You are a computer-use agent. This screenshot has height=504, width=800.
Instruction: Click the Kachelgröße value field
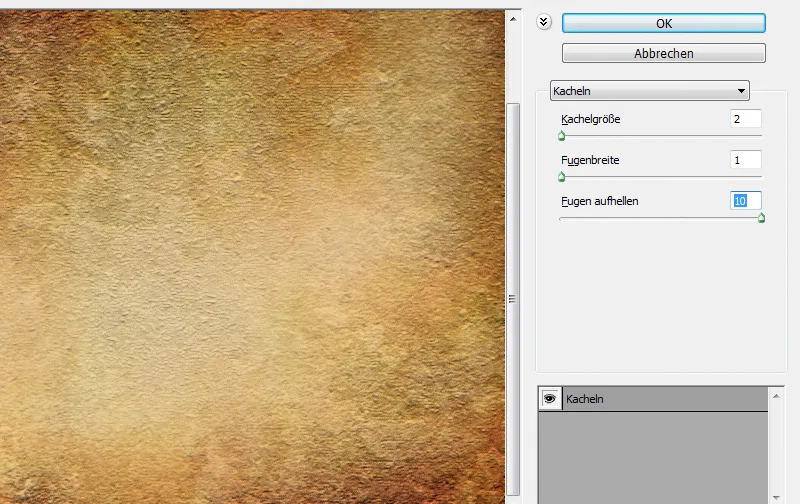coord(745,119)
